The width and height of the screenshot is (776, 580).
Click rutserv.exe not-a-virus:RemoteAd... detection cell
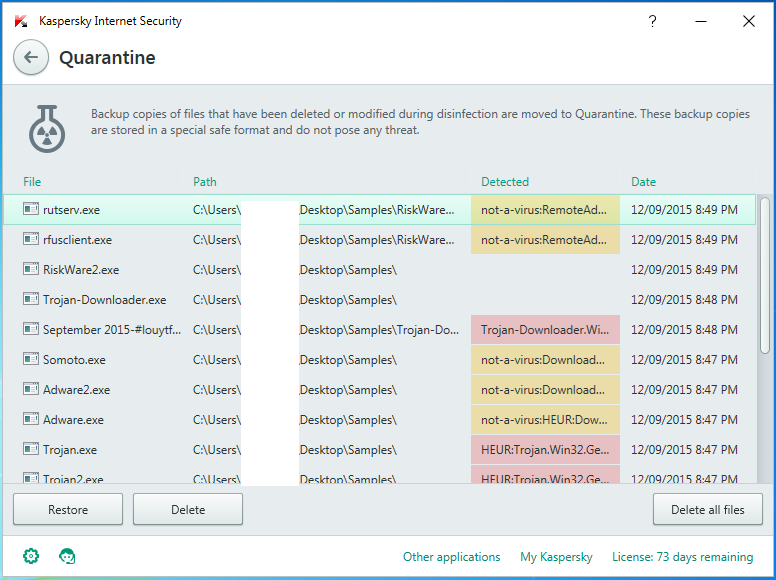pos(545,210)
